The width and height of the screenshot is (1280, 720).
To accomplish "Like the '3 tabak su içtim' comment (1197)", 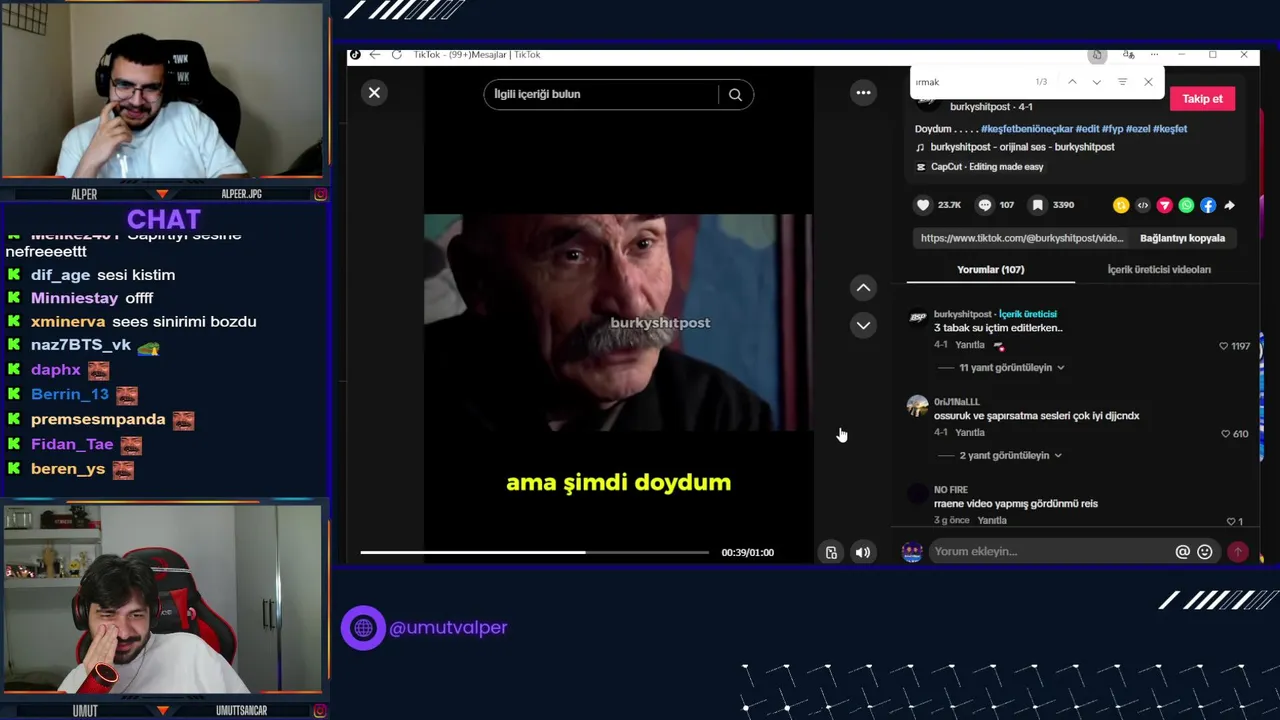I will pyautogui.click(x=1223, y=346).
